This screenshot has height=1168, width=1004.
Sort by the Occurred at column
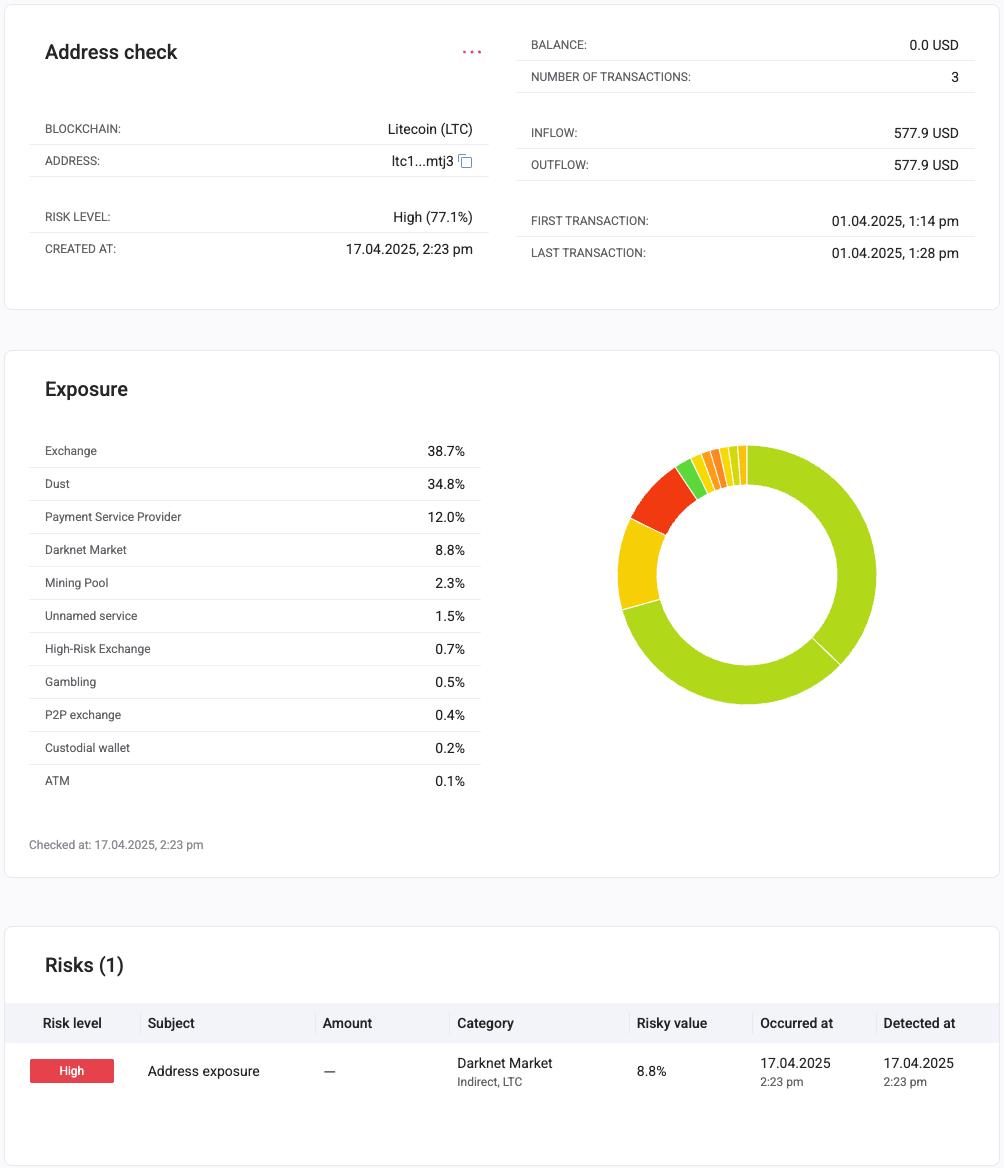point(795,1023)
